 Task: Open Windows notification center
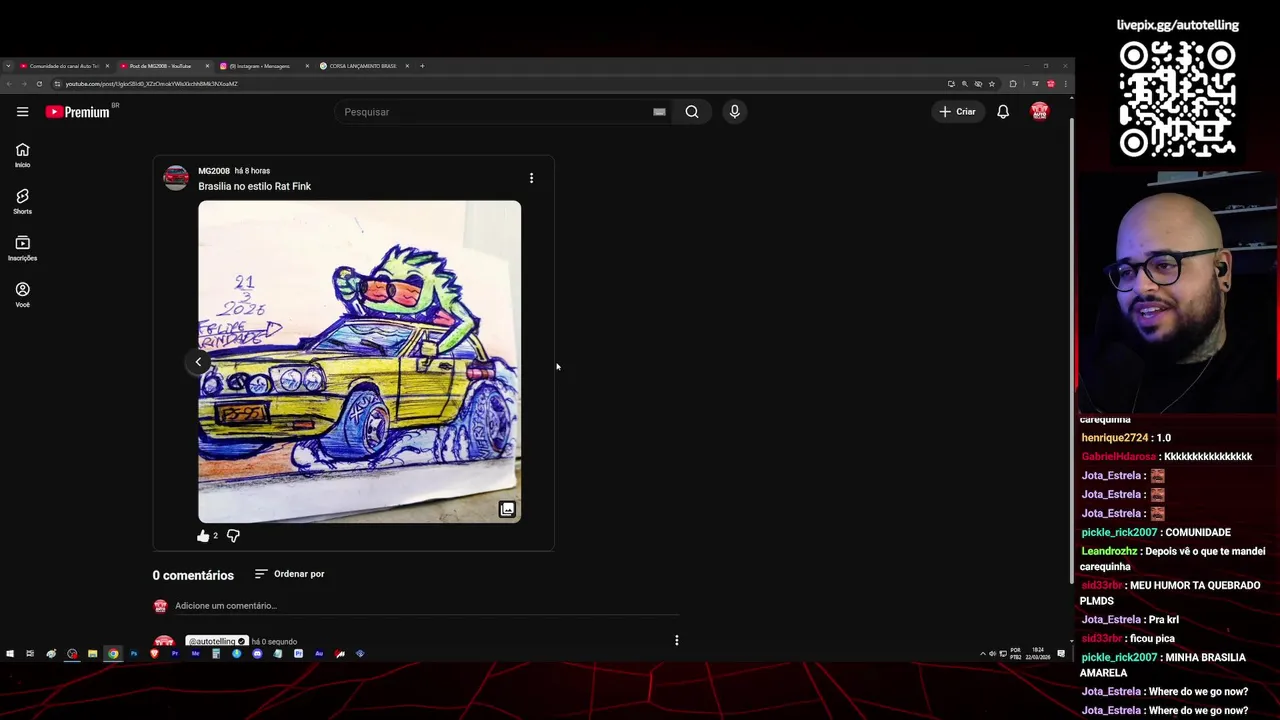[1061, 654]
